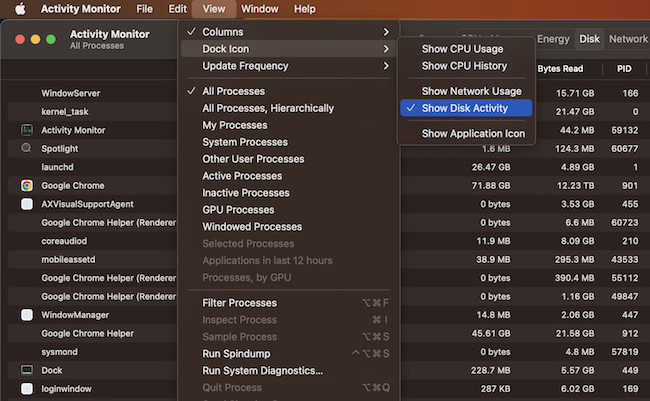
Task: Open the File menu
Action: (x=144, y=9)
